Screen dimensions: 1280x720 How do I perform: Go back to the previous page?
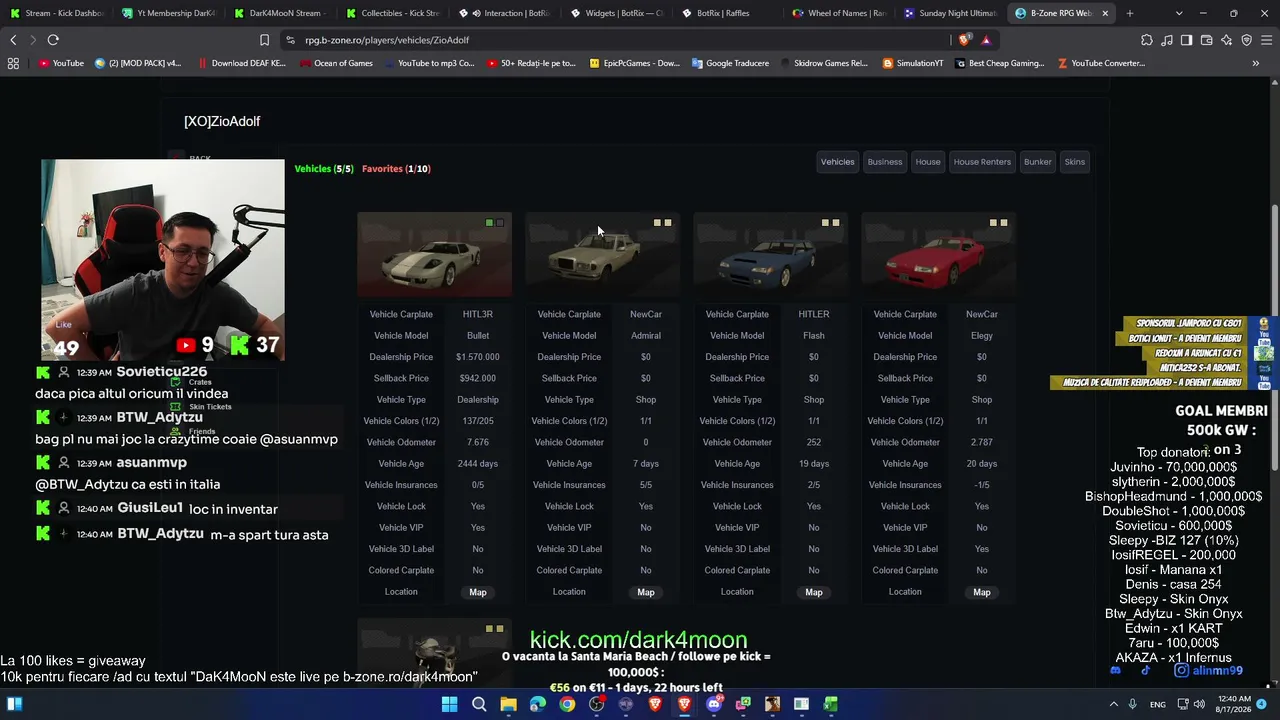click(13, 40)
